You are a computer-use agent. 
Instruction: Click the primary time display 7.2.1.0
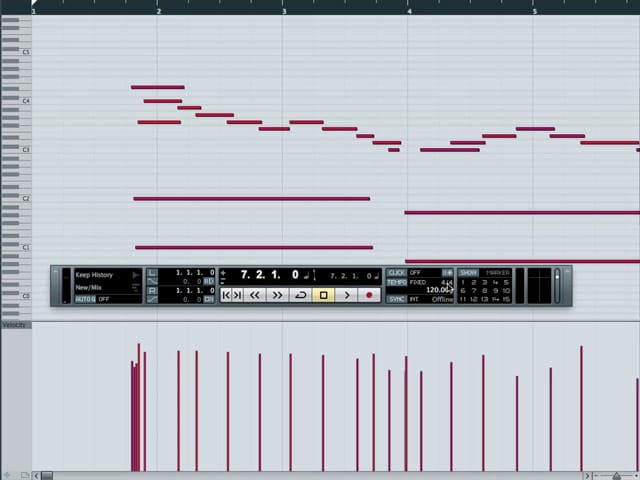(x=270, y=275)
